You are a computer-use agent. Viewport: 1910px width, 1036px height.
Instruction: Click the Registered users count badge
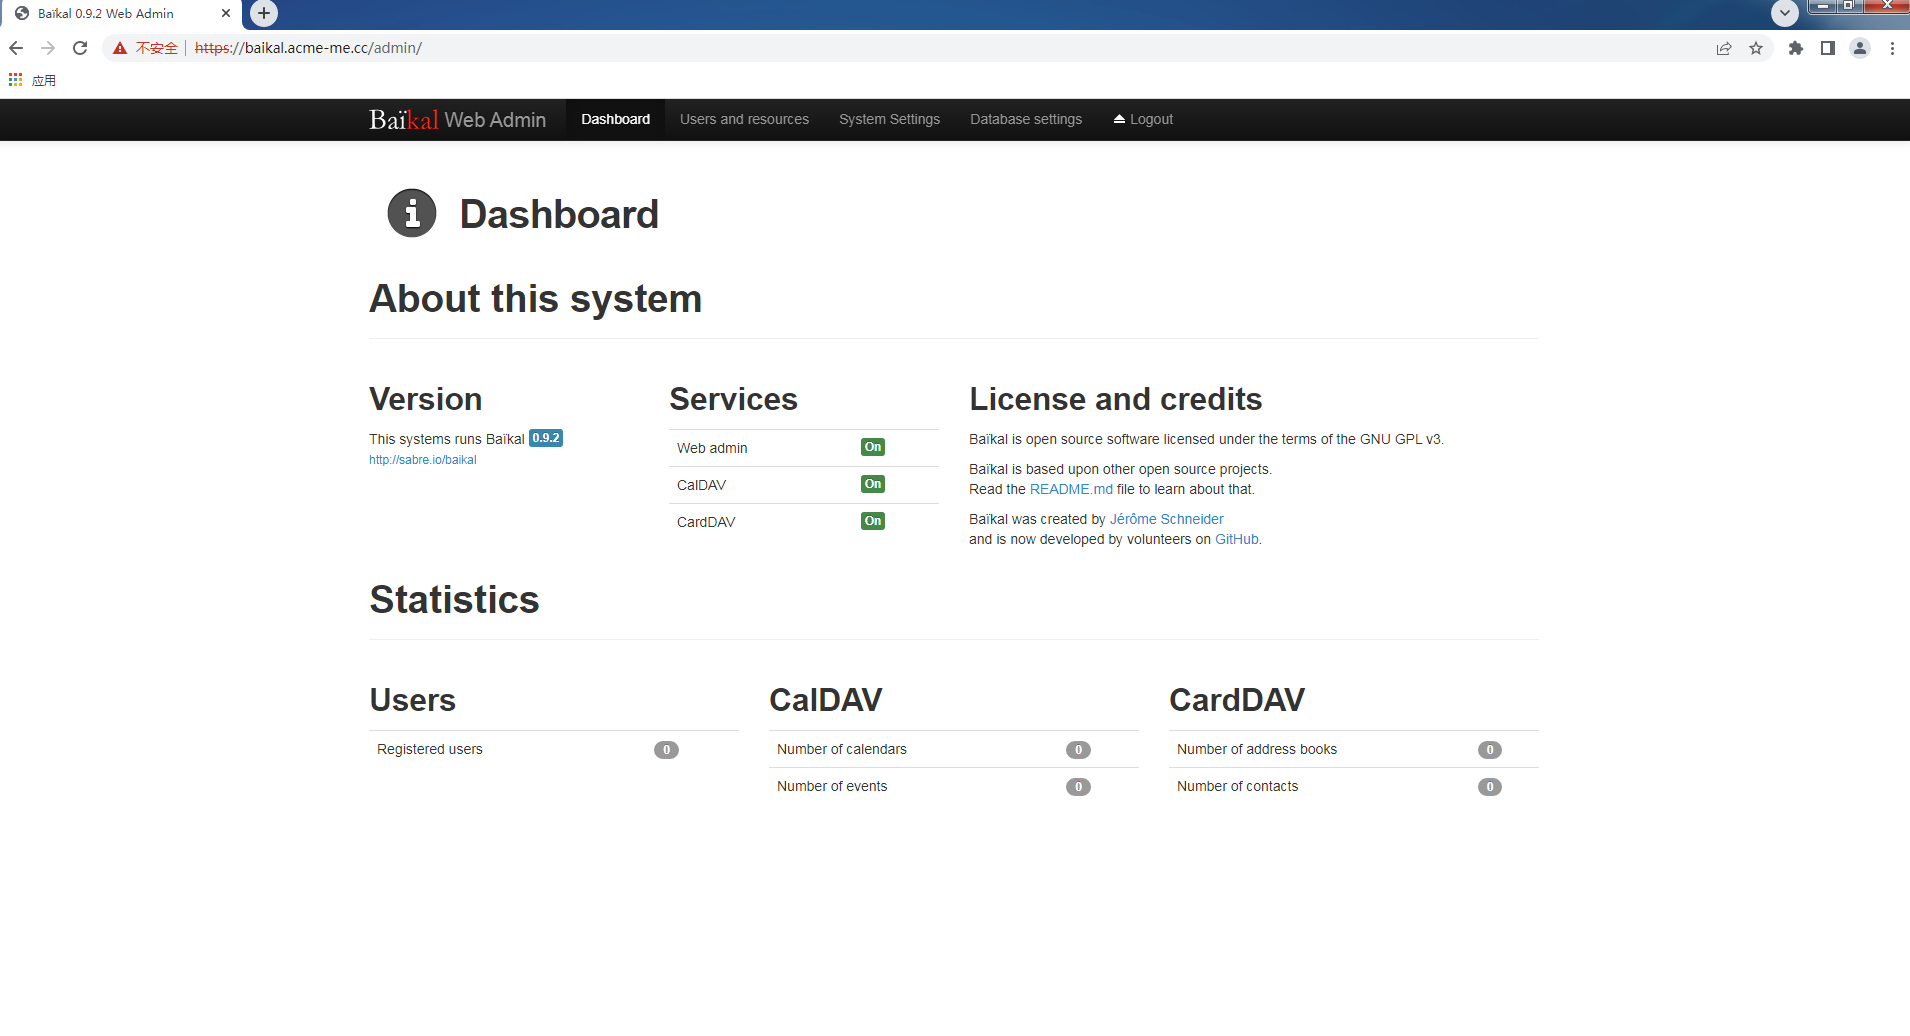666,750
